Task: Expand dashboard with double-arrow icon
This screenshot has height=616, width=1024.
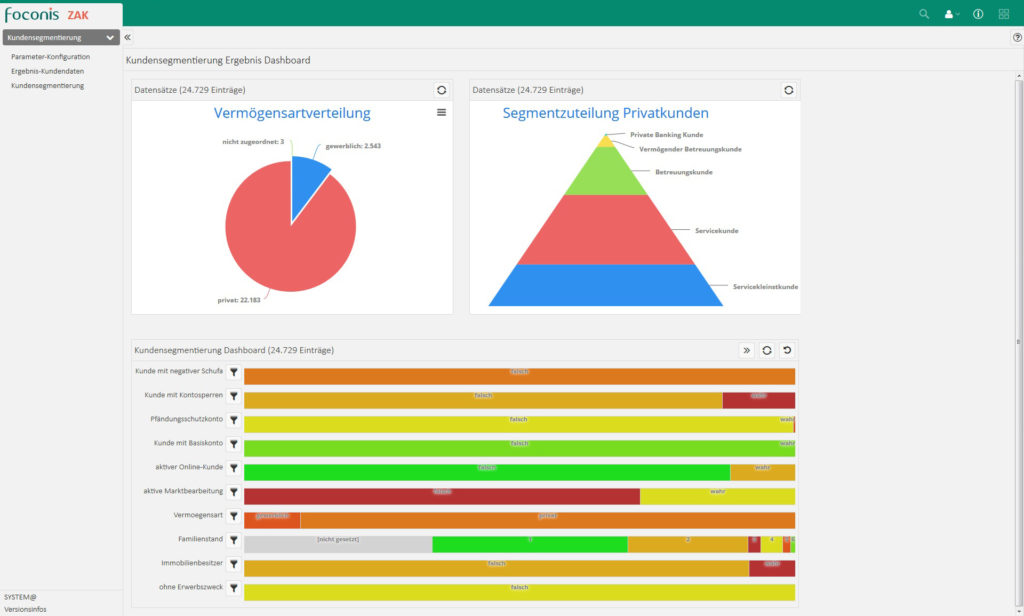Action: [746, 351]
